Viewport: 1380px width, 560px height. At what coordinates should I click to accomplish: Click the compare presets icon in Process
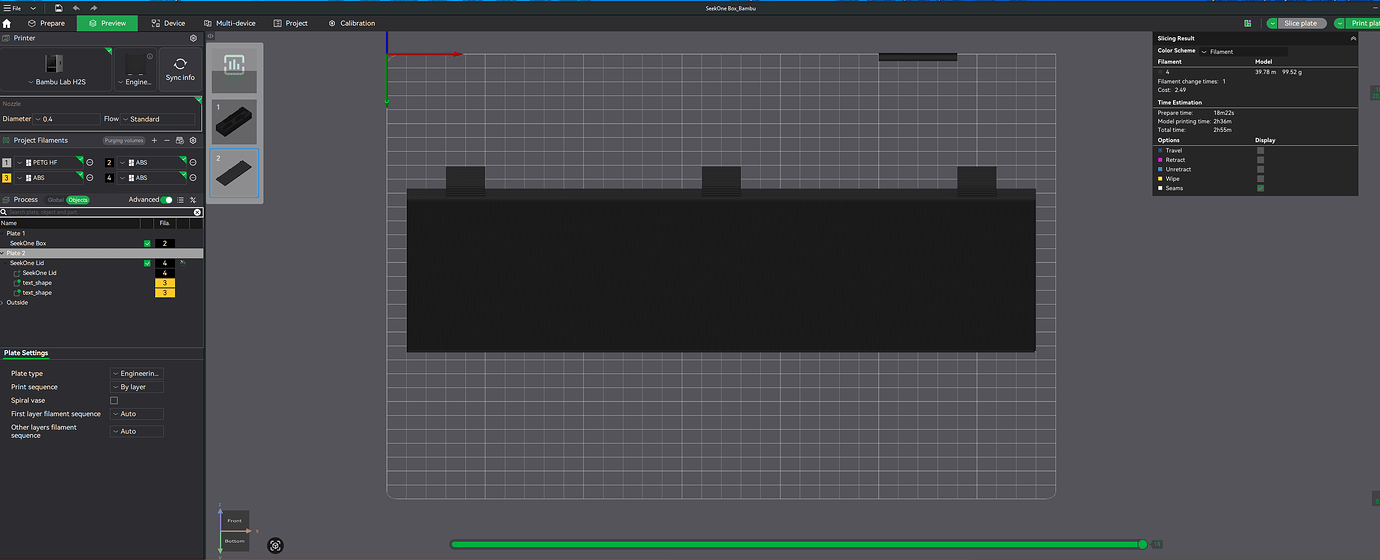(x=193, y=200)
